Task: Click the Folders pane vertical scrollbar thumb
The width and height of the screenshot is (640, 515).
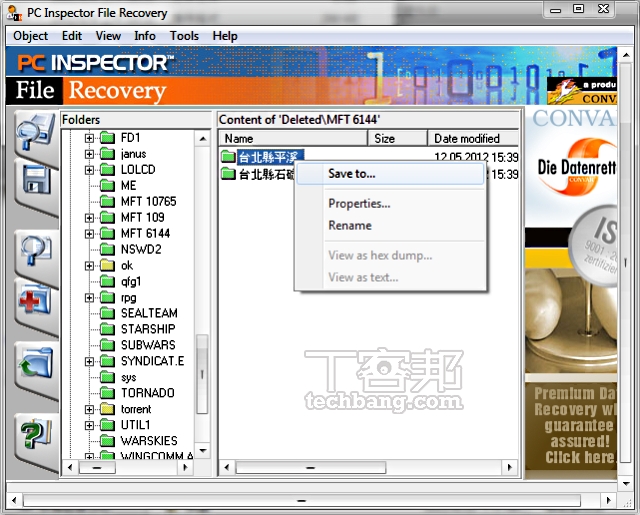Action: (203, 374)
